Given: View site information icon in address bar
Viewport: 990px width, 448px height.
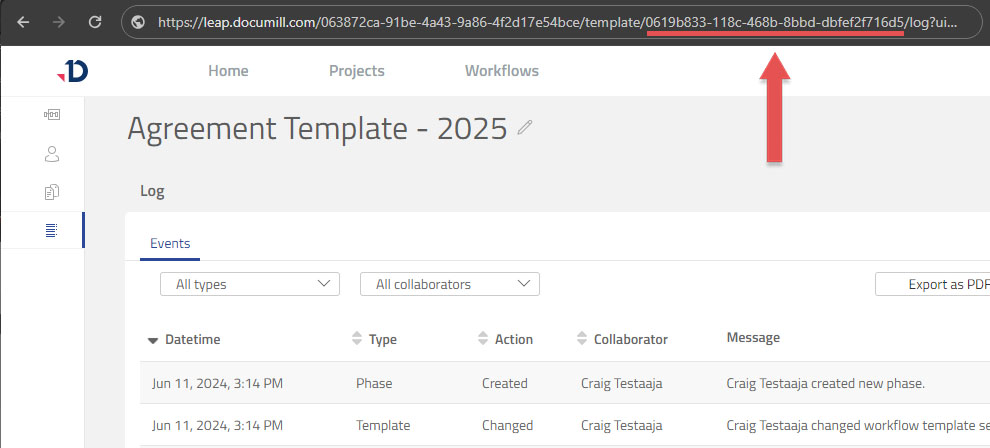Looking at the screenshot, I should coord(139,21).
